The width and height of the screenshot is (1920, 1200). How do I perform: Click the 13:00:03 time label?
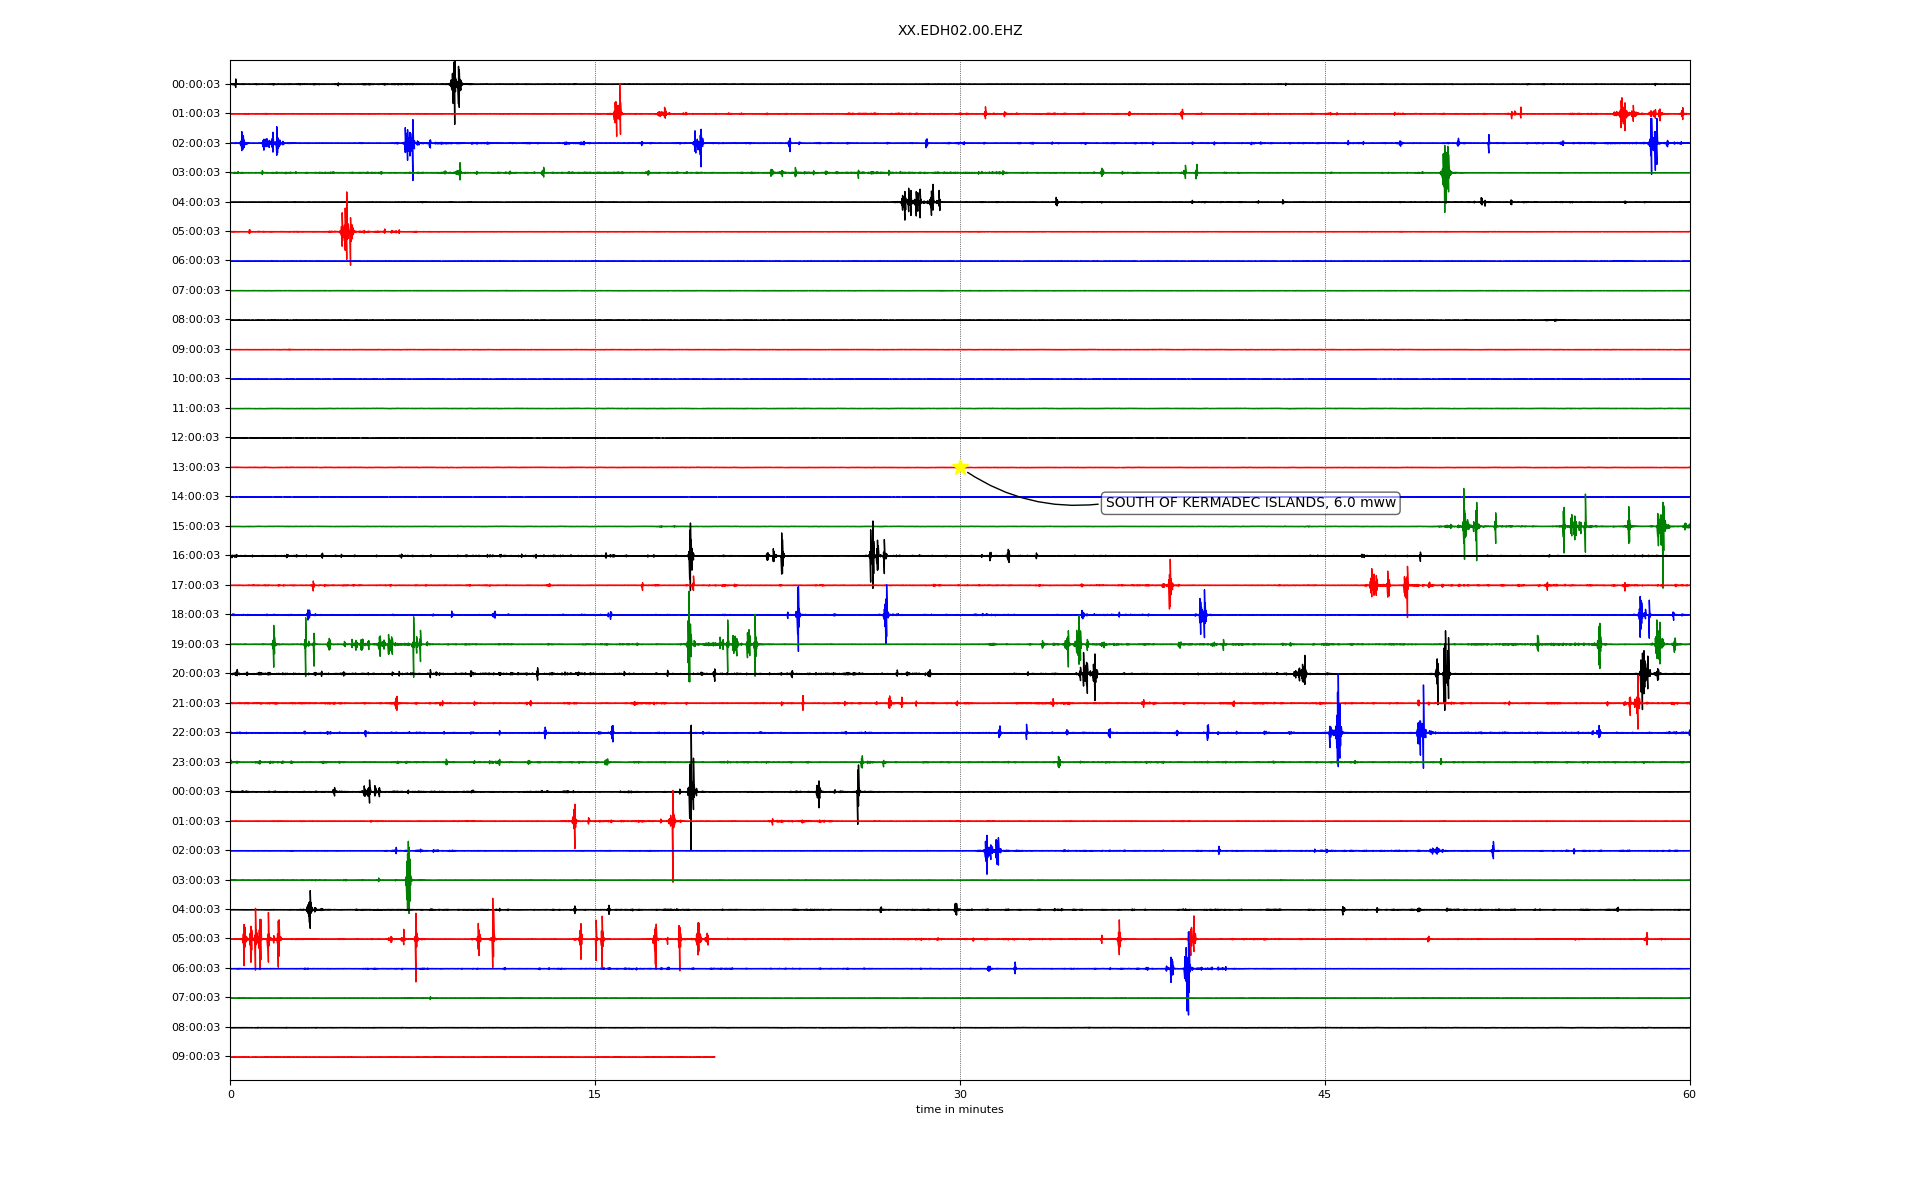coord(196,468)
